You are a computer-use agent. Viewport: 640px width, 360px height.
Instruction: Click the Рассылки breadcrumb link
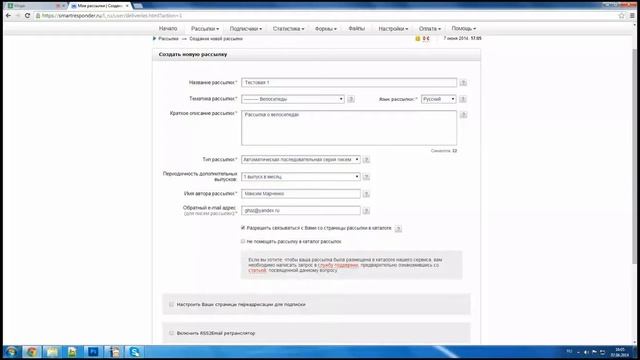[x=169, y=39]
